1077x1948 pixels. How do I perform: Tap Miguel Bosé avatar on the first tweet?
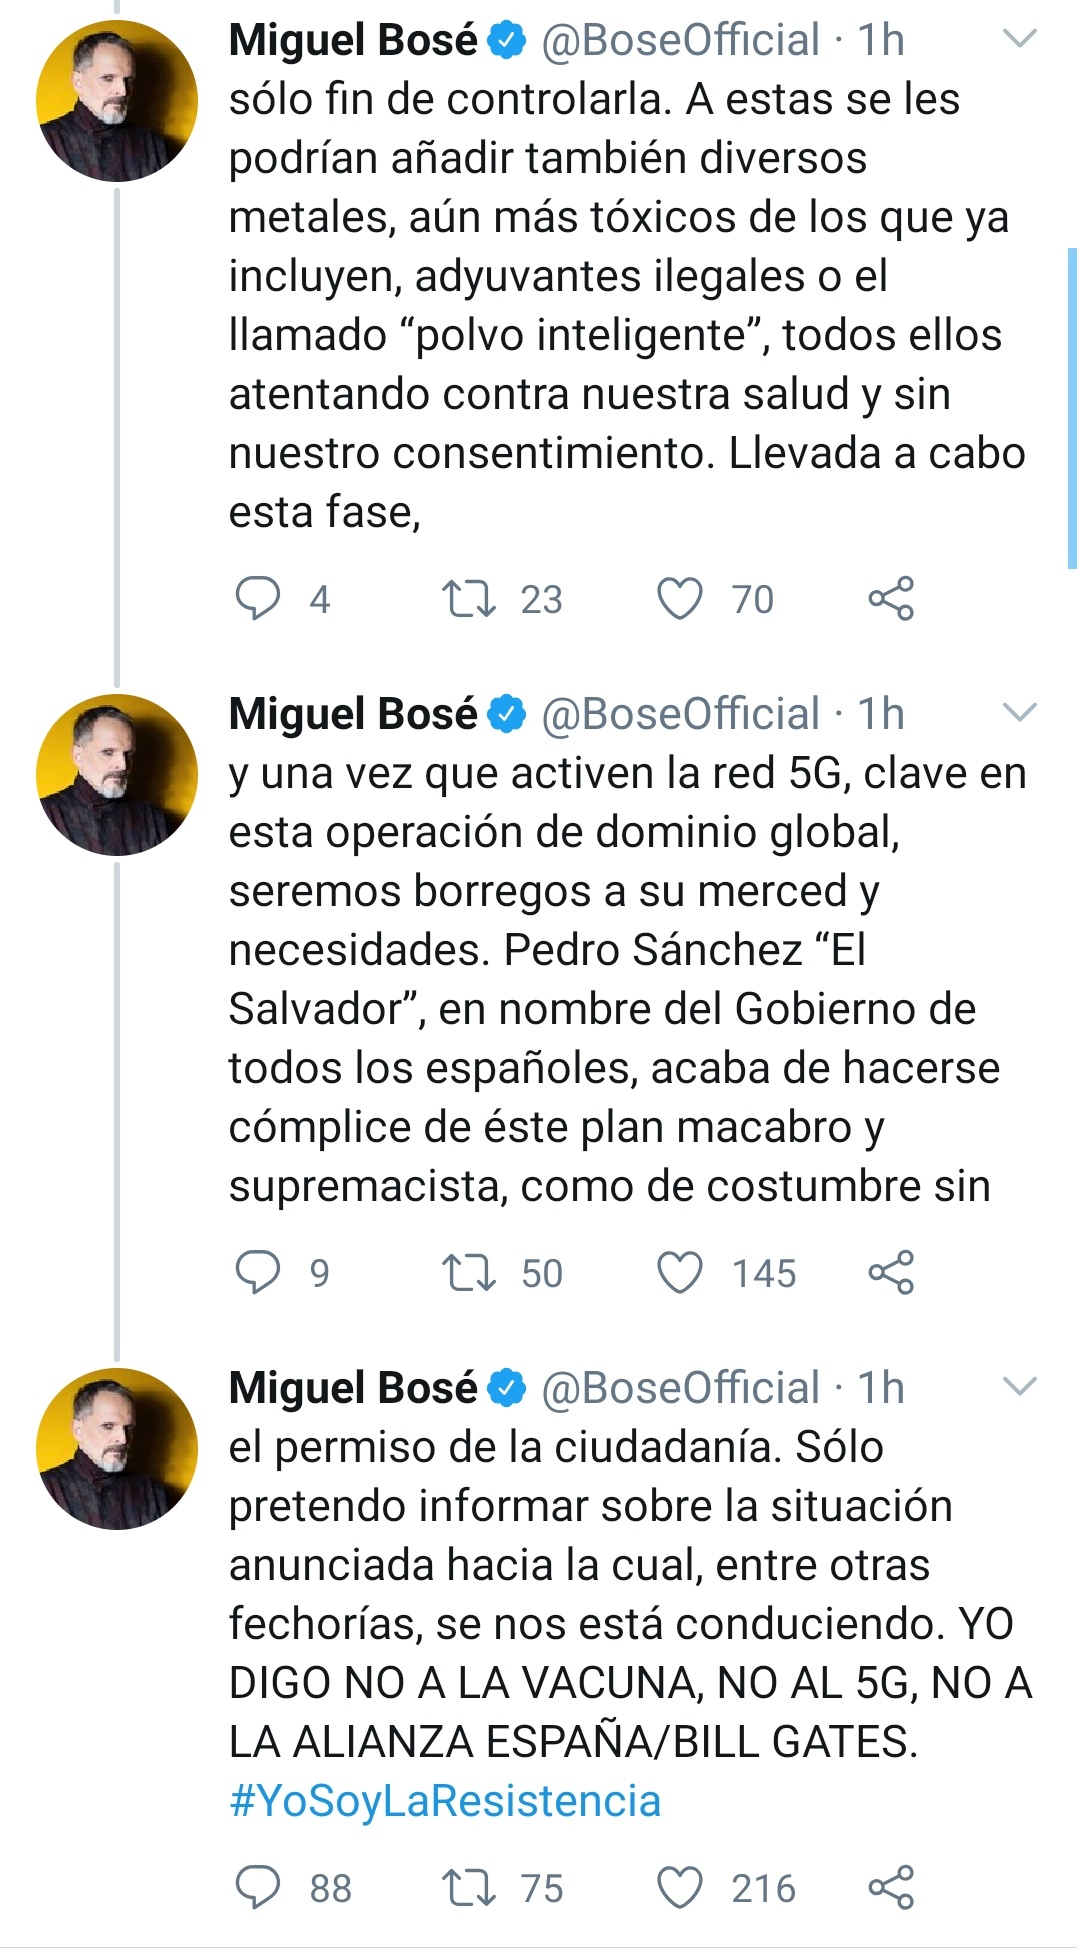tap(117, 101)
